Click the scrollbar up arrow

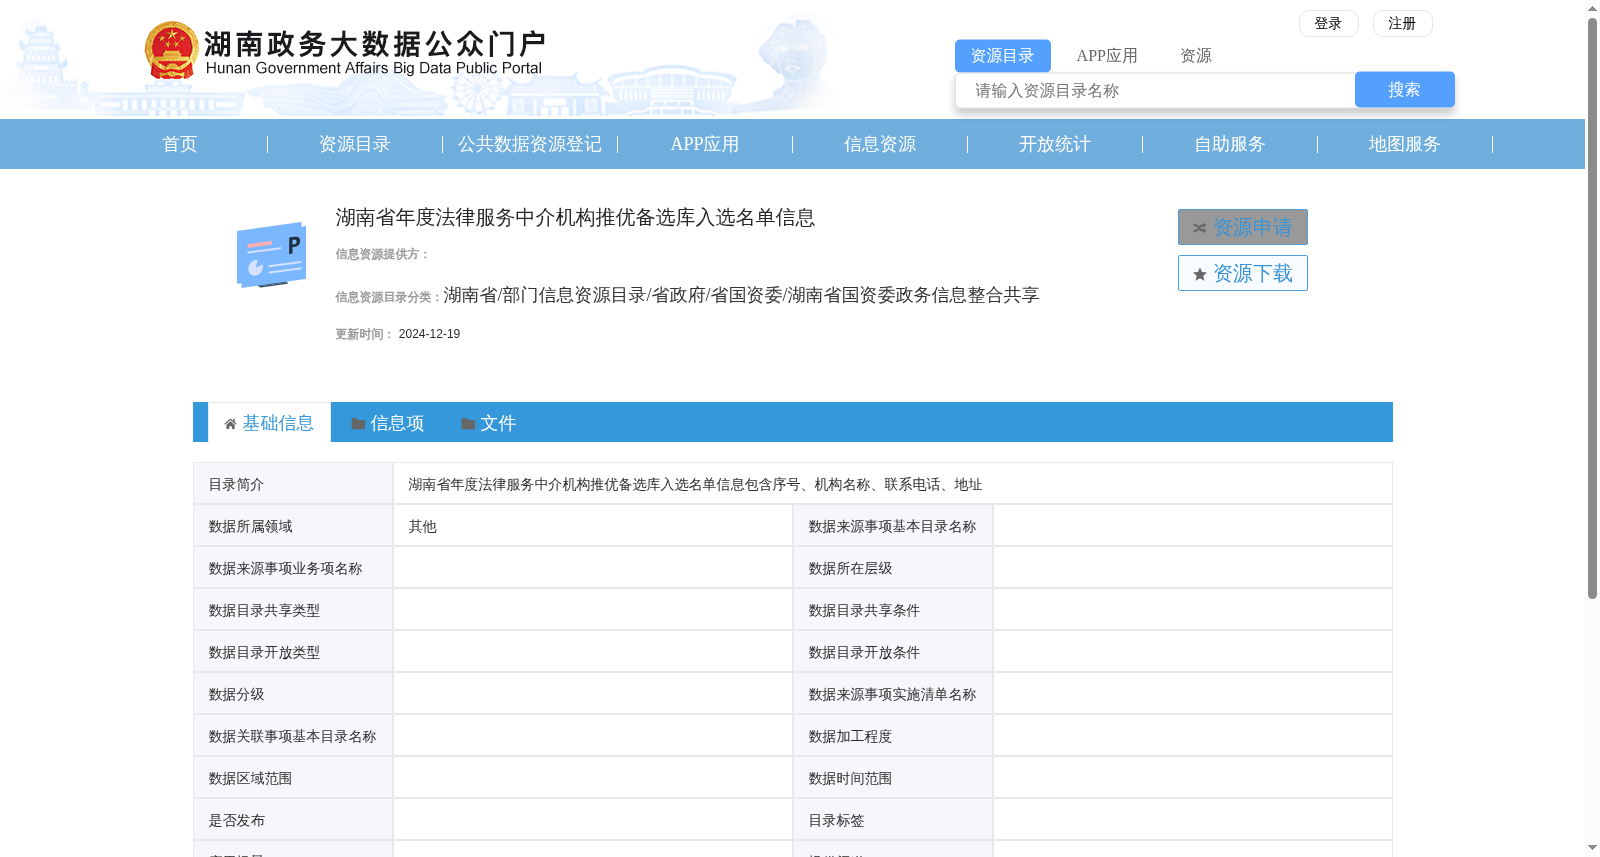pyautogui.click(x=1592, y=8)
